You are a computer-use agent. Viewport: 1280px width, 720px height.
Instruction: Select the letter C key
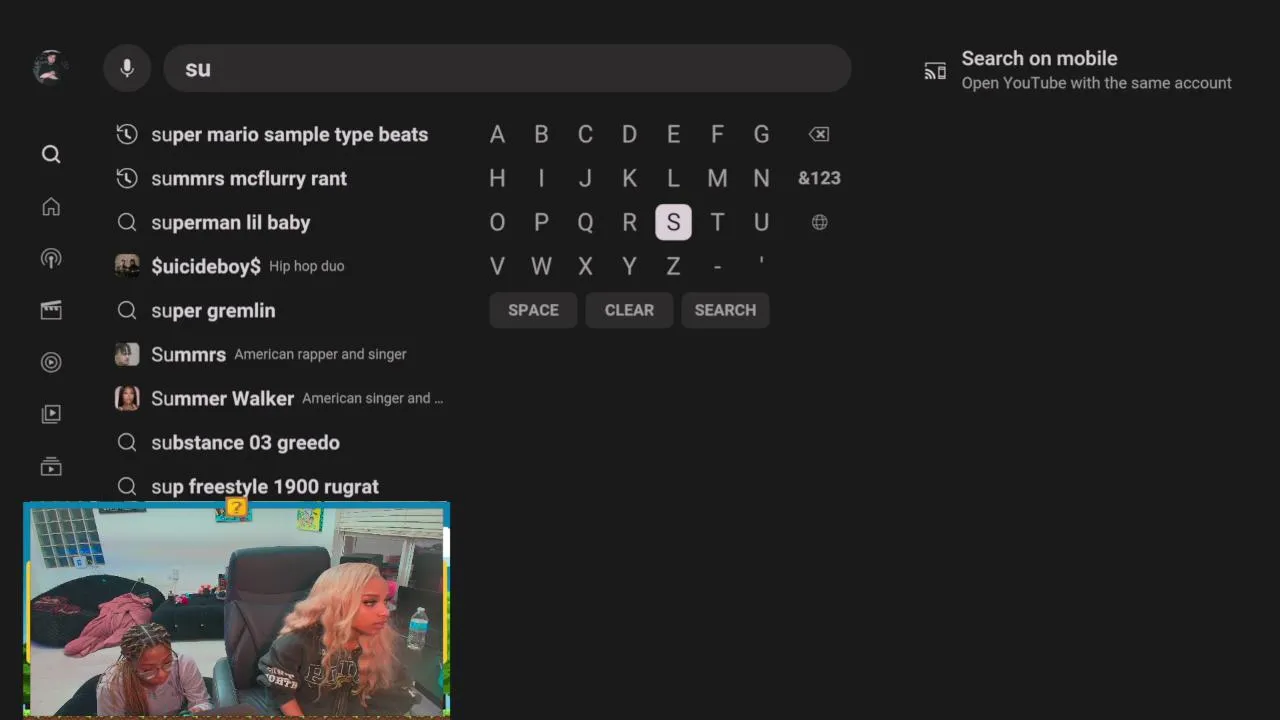coord(585,134)
